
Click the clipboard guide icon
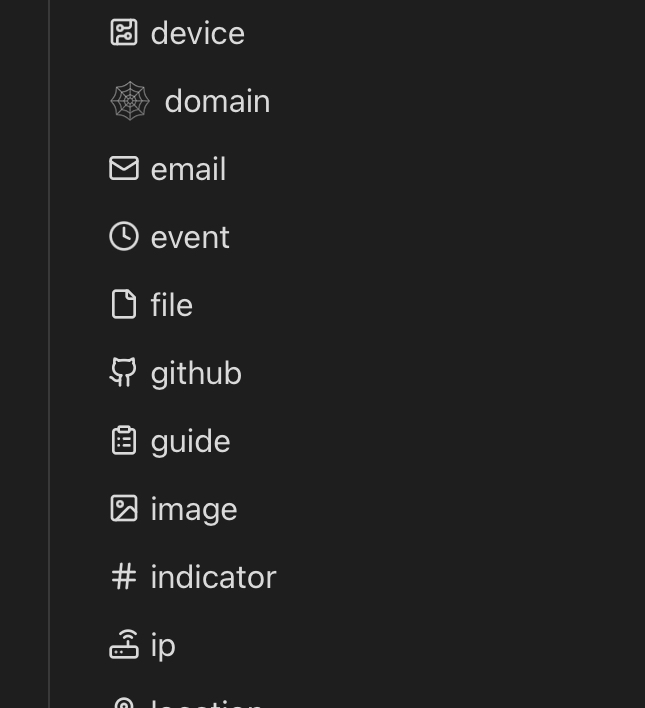click(124, 440)
